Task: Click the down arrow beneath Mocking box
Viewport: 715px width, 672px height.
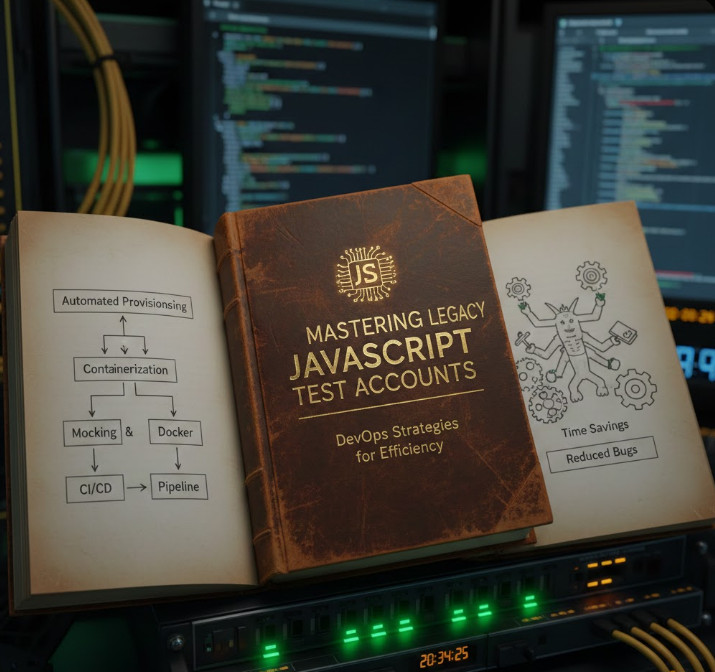Action: (94, 460)
